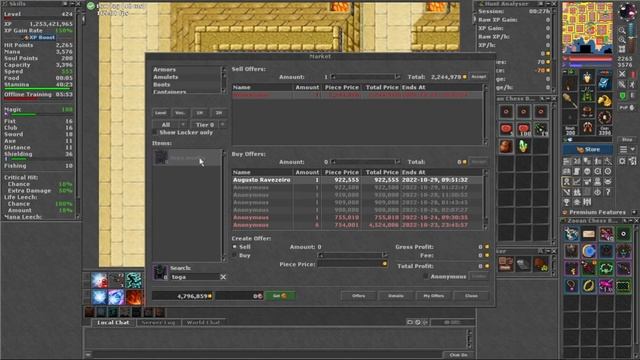The image size is (640, 360).
Task: Open the Store button
Action: point(588,149)
